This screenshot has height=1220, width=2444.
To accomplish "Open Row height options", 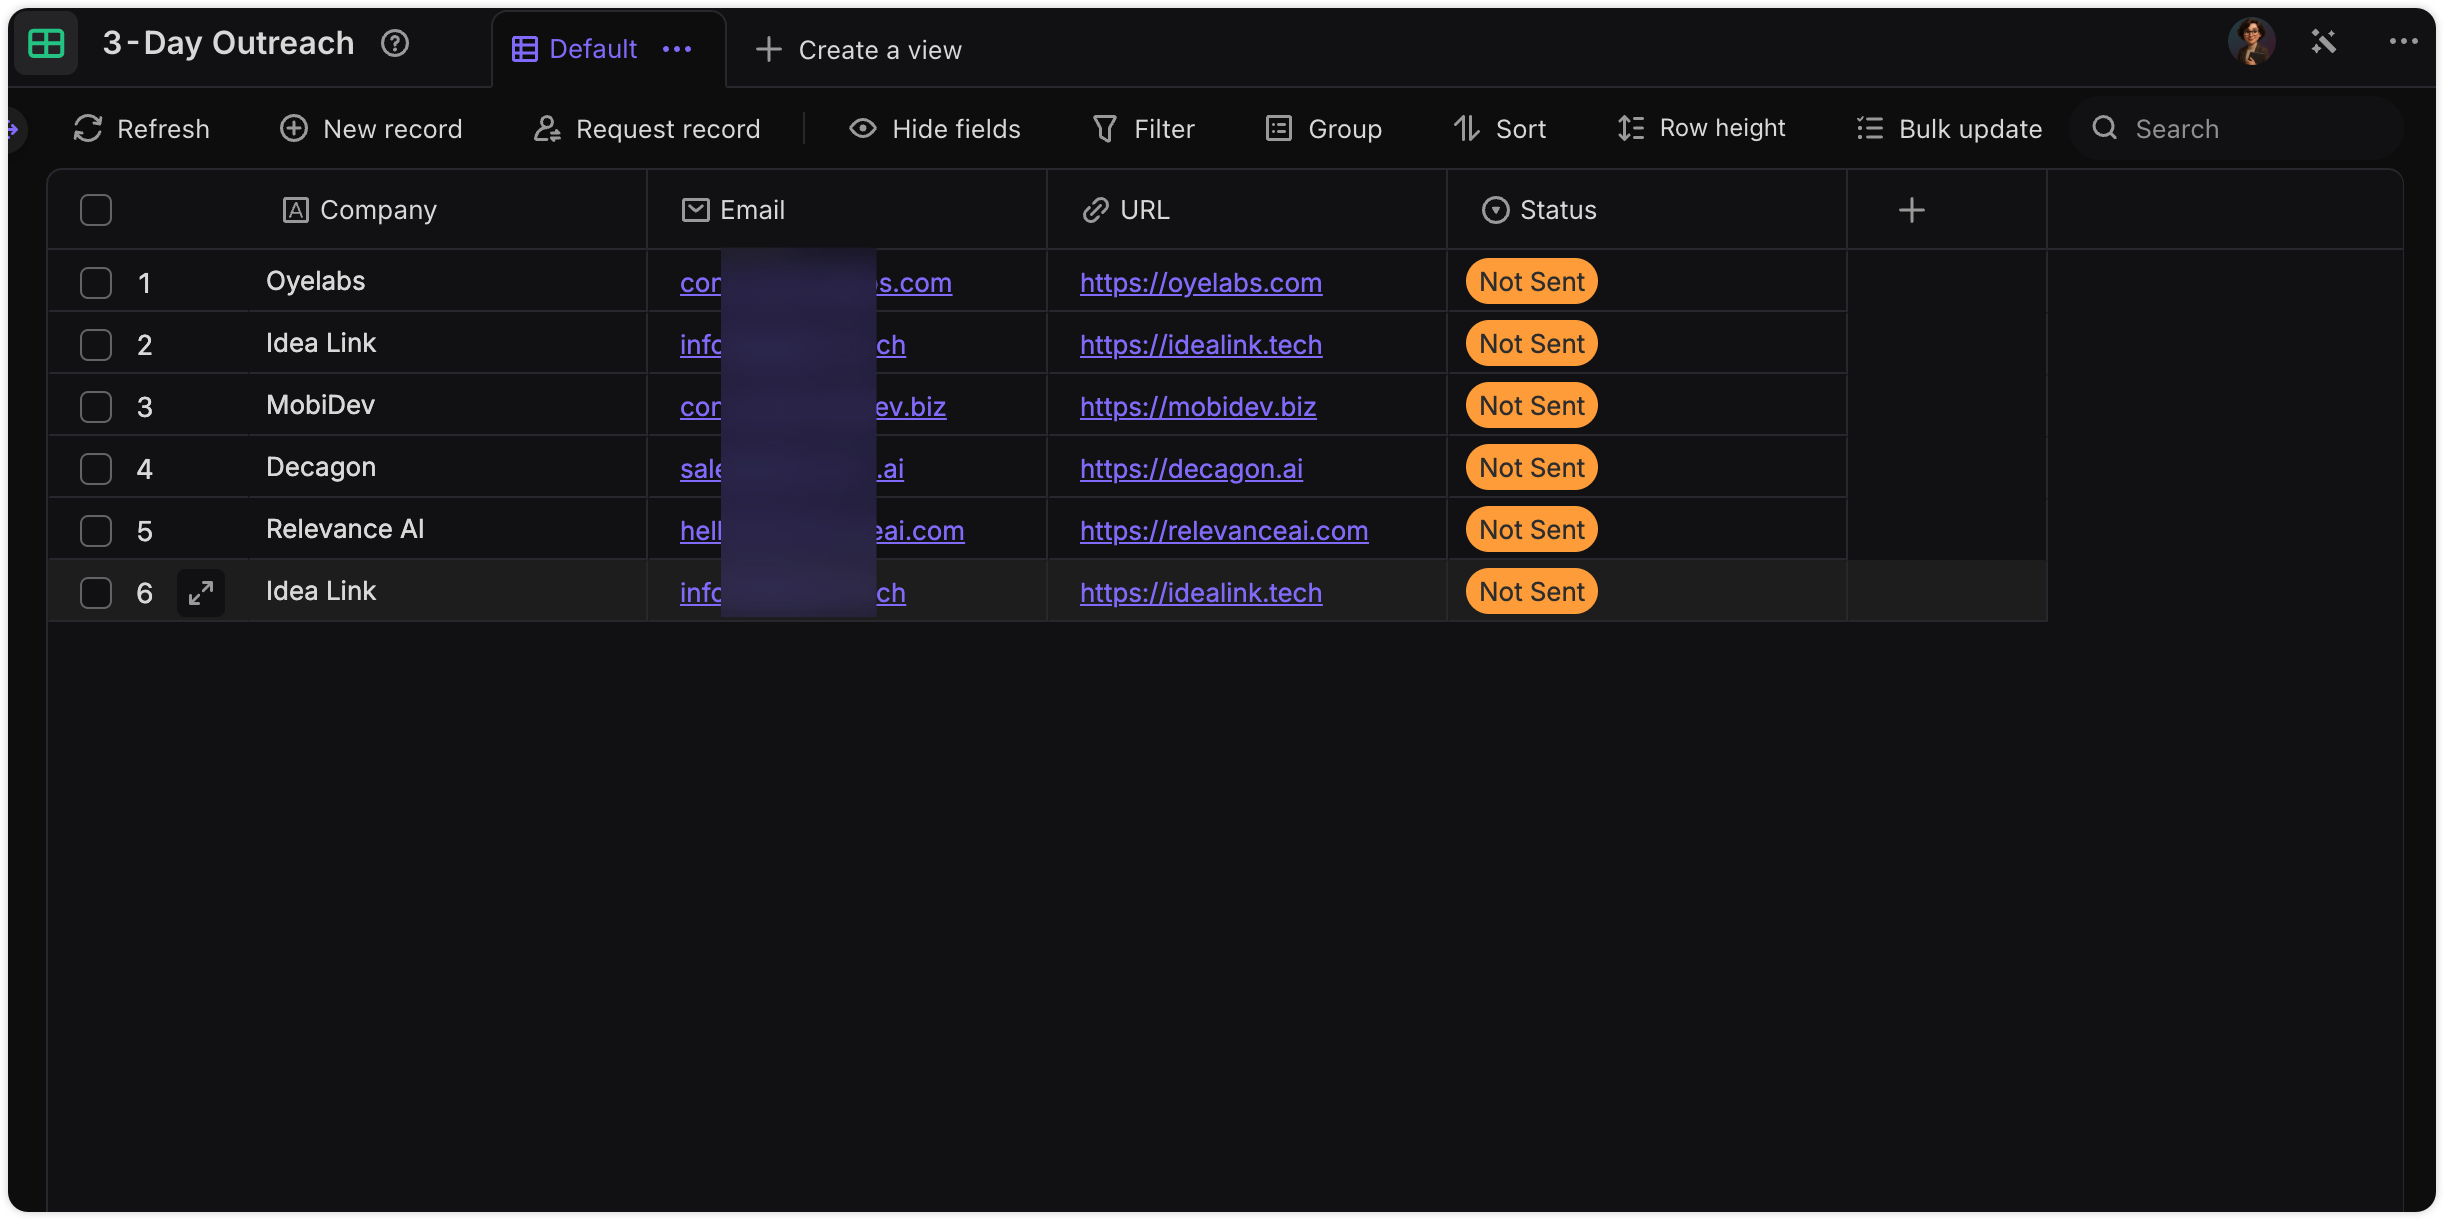I will pyautogui.click(x=1702, y=128).
